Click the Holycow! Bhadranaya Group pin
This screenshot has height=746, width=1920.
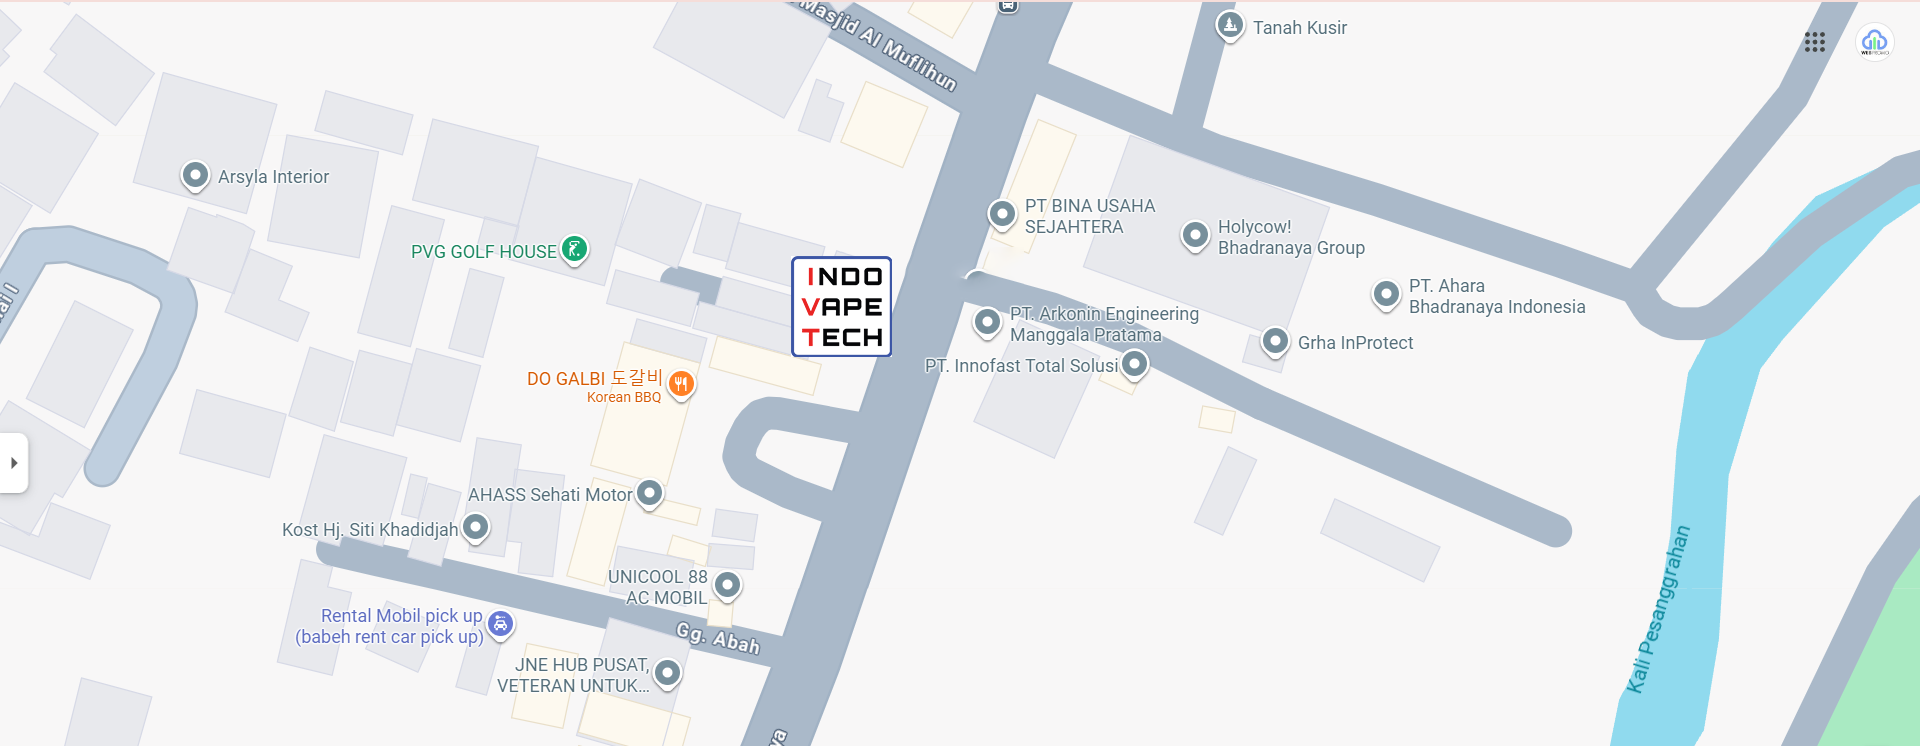click(1195, 237)
